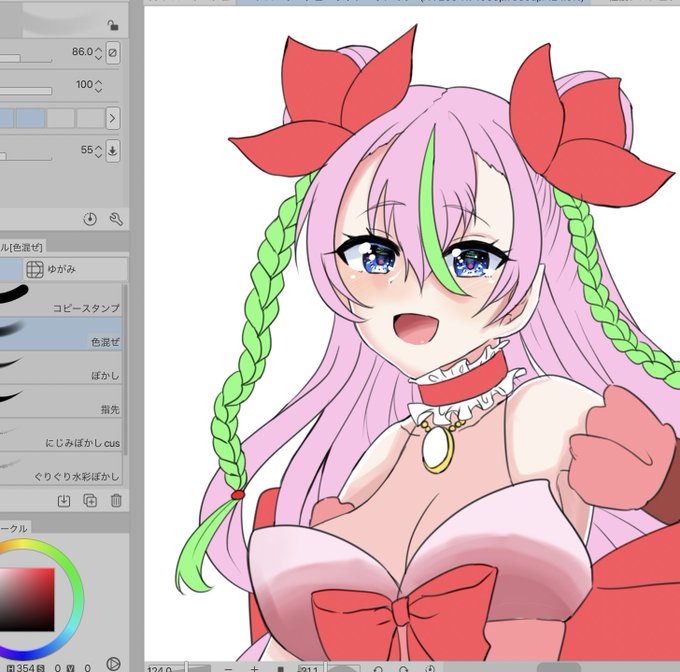Duplicate the selected sub tool
680x672 pixels.
(x=90, y=501)
